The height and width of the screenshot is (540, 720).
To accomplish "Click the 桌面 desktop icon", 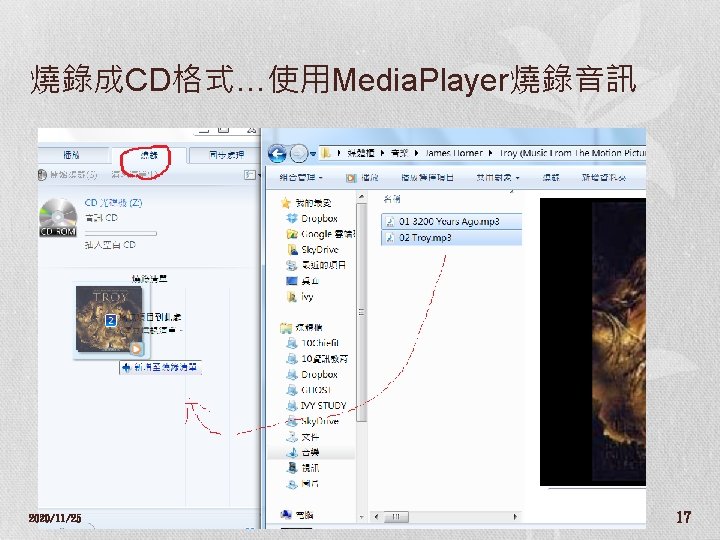I will [x=292, y=281].
